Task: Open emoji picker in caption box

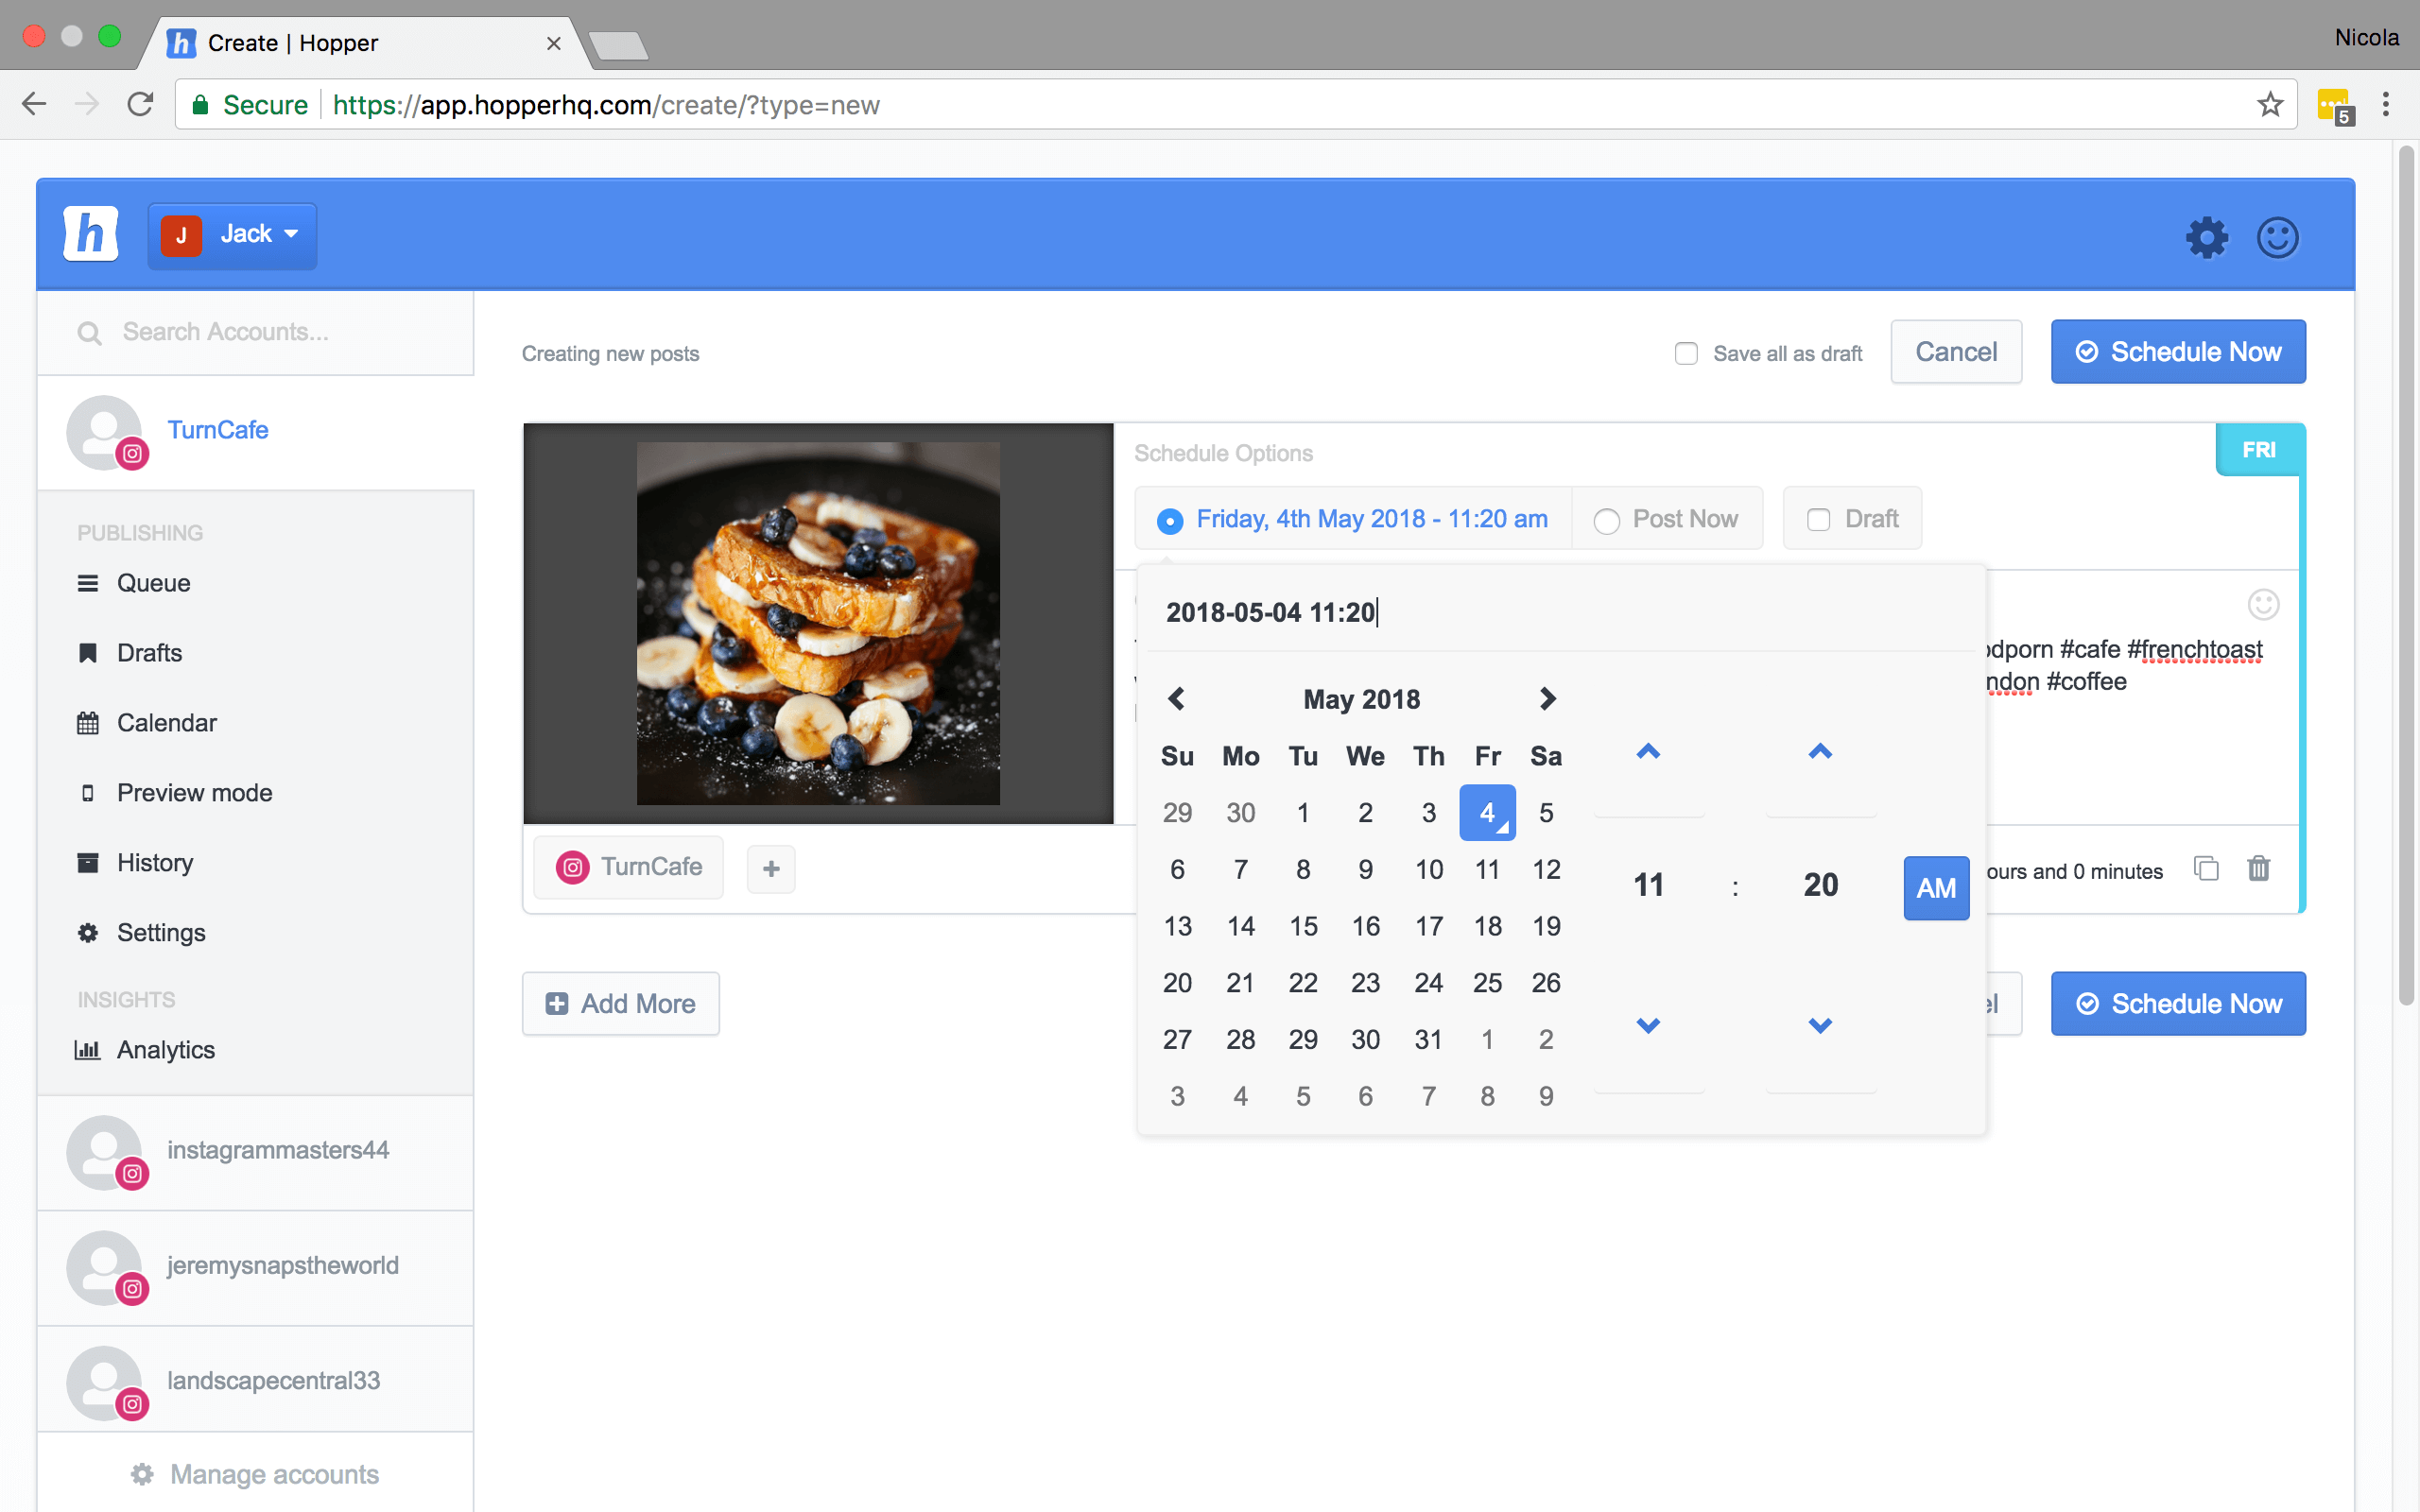Action: [x=2263, y=604]
